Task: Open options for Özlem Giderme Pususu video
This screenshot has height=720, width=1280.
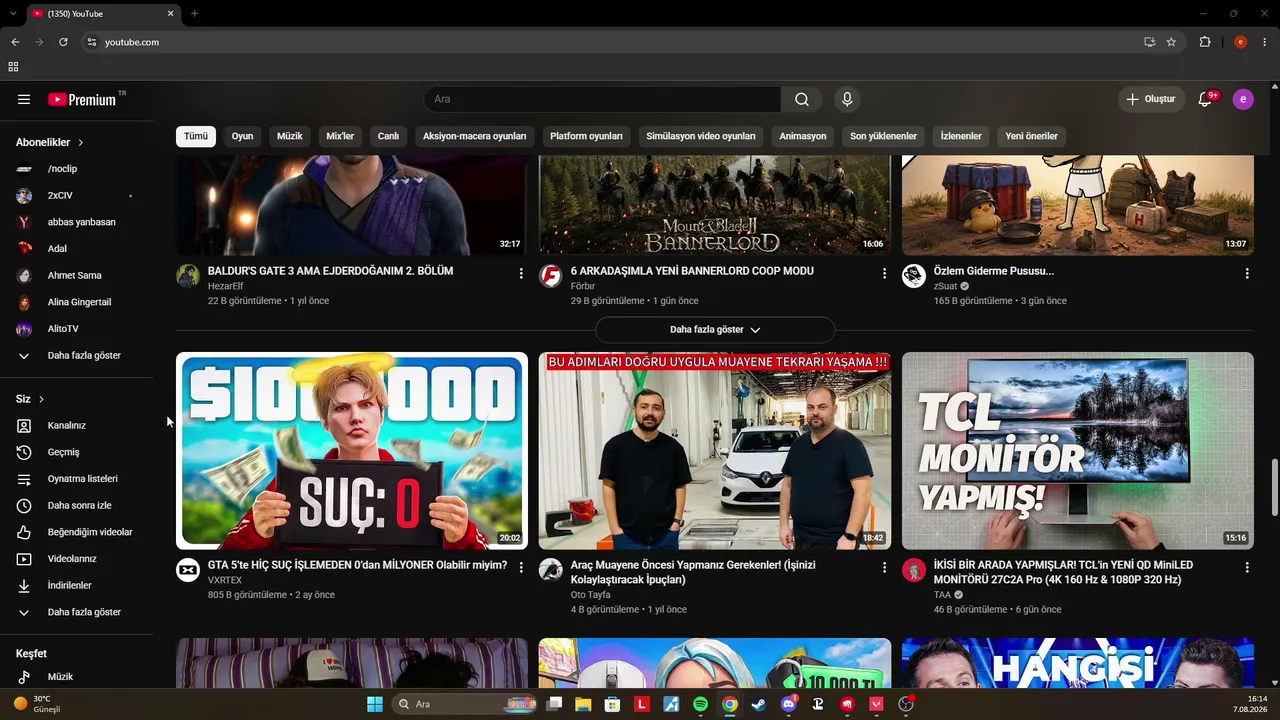Action: (x=1247, y=273)
